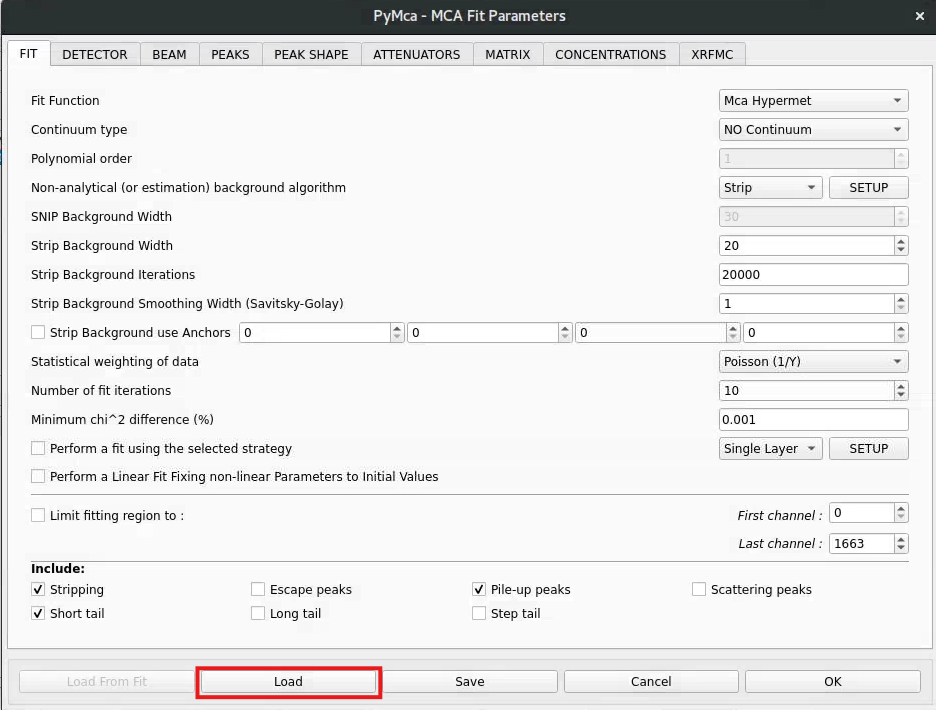Decrease Strip Background Width with down arrow
This screenshot has width=936, height=710.
point(901,250)
